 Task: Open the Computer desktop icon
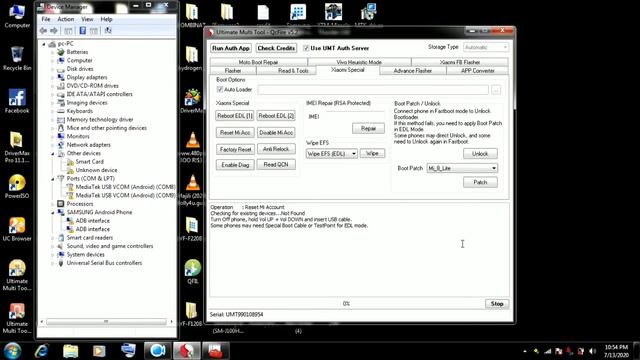pos(17,16)
